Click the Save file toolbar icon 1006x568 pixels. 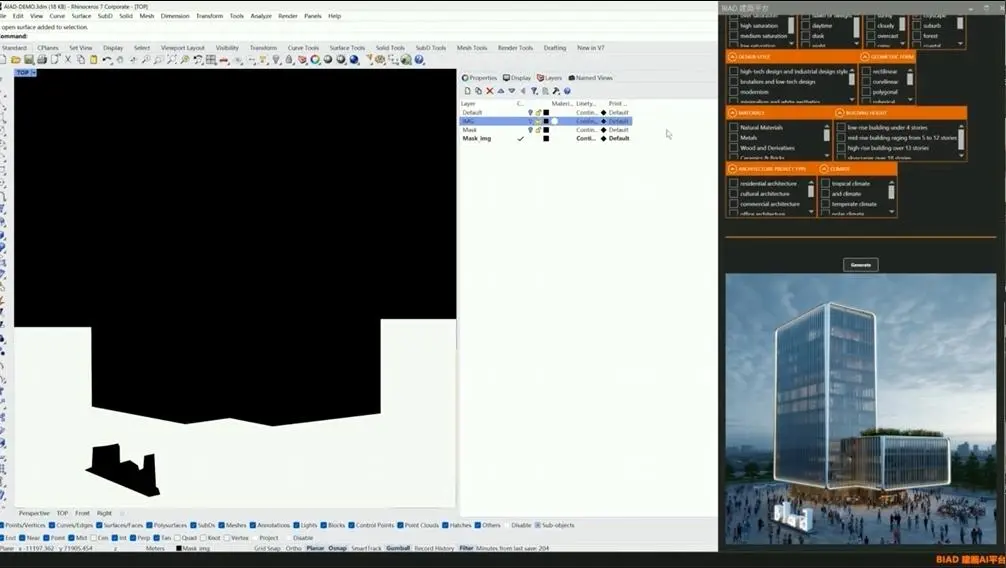pos(28,60)
